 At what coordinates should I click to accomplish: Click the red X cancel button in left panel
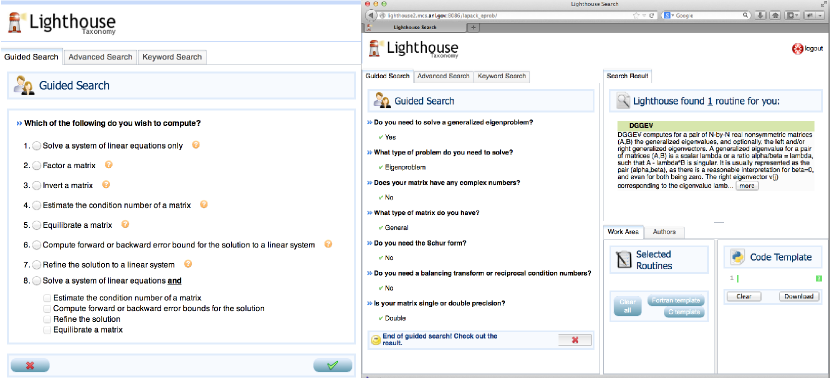30,365
